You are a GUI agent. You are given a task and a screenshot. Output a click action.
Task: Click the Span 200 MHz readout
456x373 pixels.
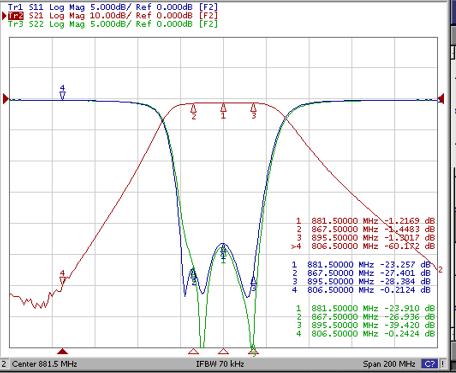coord(389,364)
